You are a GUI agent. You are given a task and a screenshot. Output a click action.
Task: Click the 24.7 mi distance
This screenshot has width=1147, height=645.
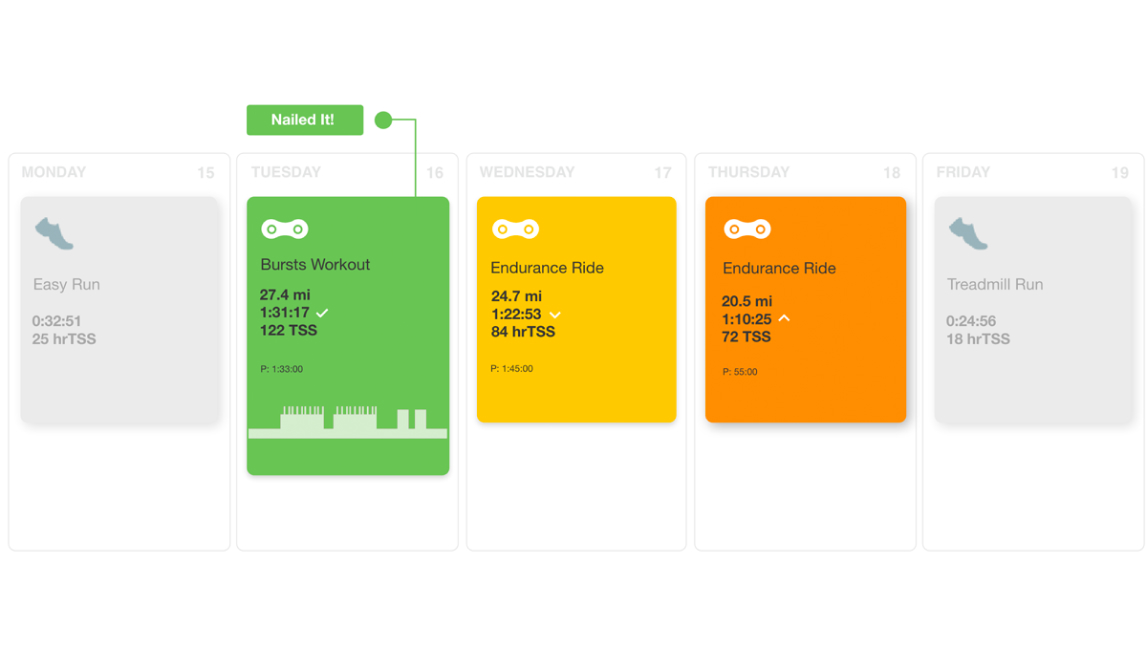click(516, 297)
